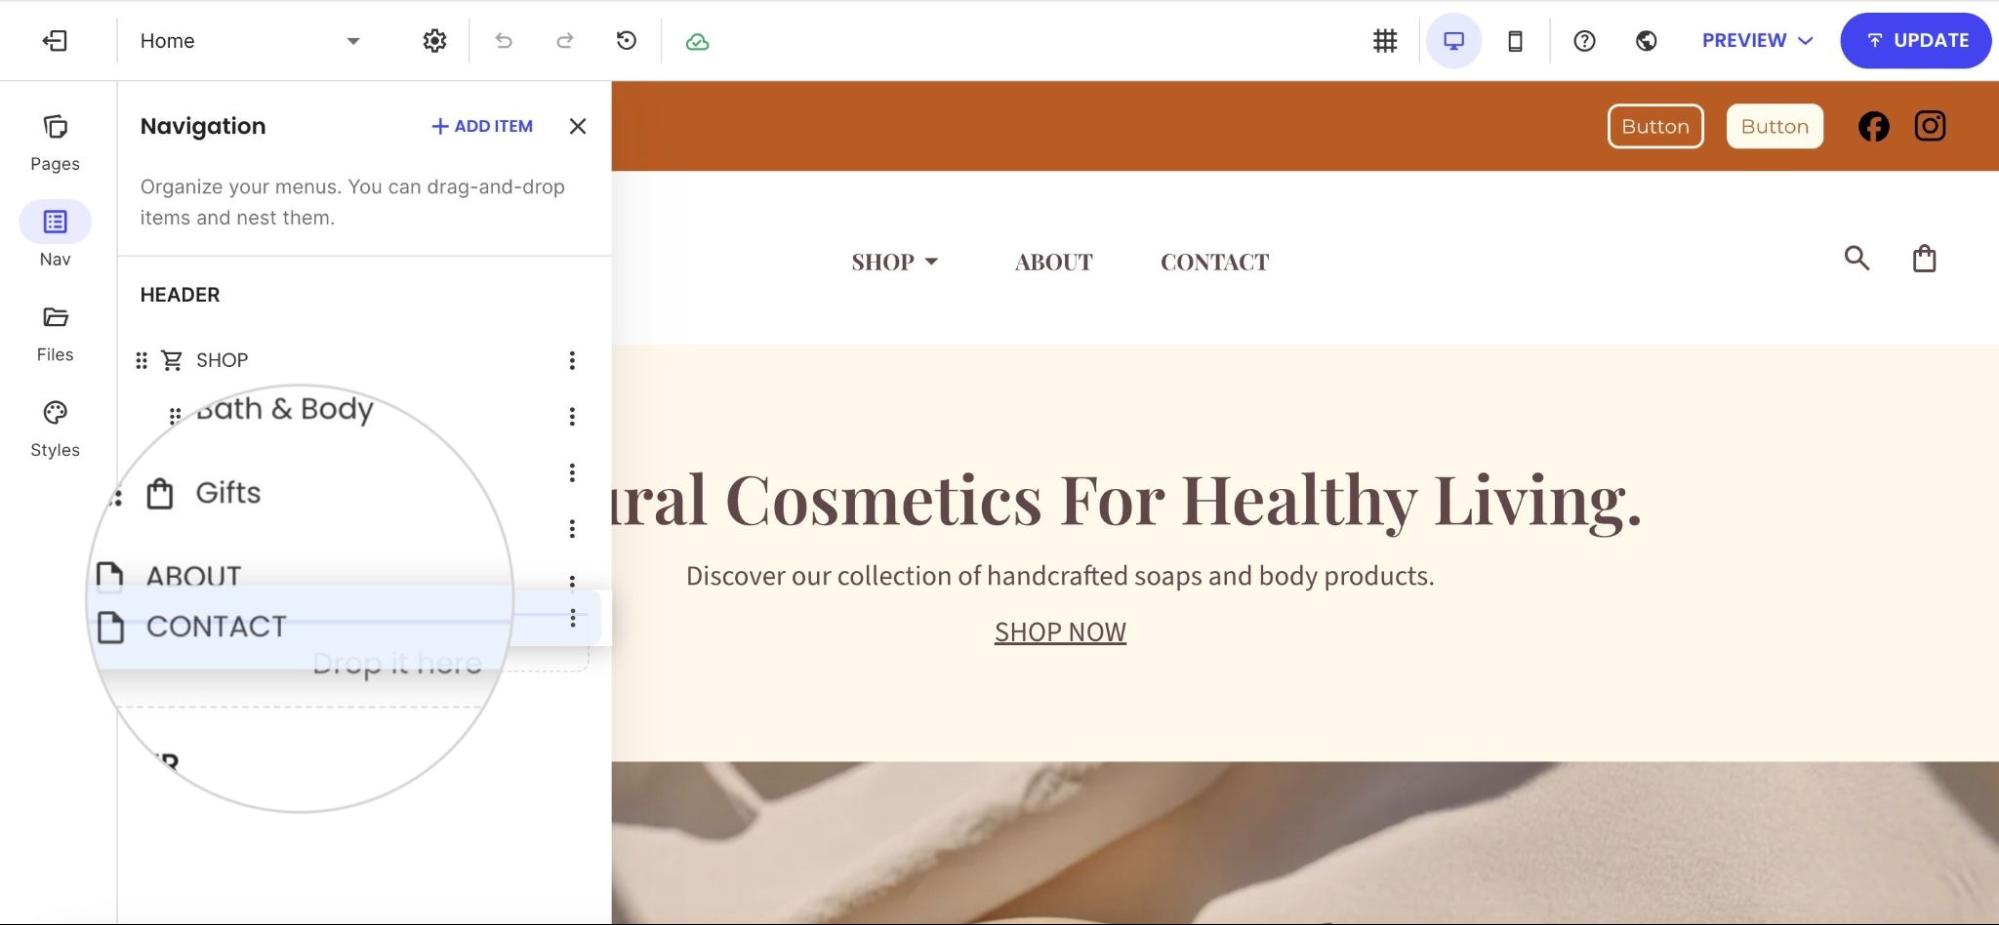Open the Facebook social icon
The width and height of the screenshot is (1999, 925).
click(x=1873, y=126)
